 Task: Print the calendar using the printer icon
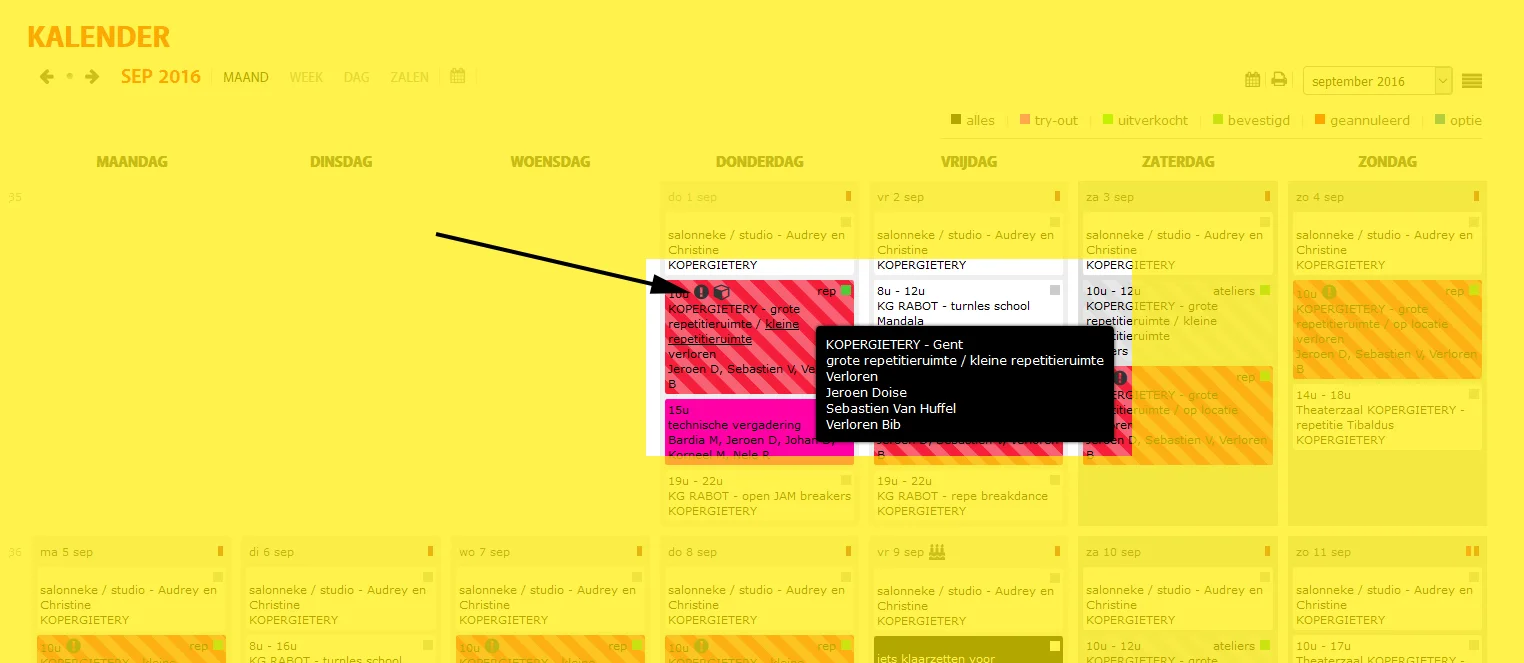[x=1279, y=80]
